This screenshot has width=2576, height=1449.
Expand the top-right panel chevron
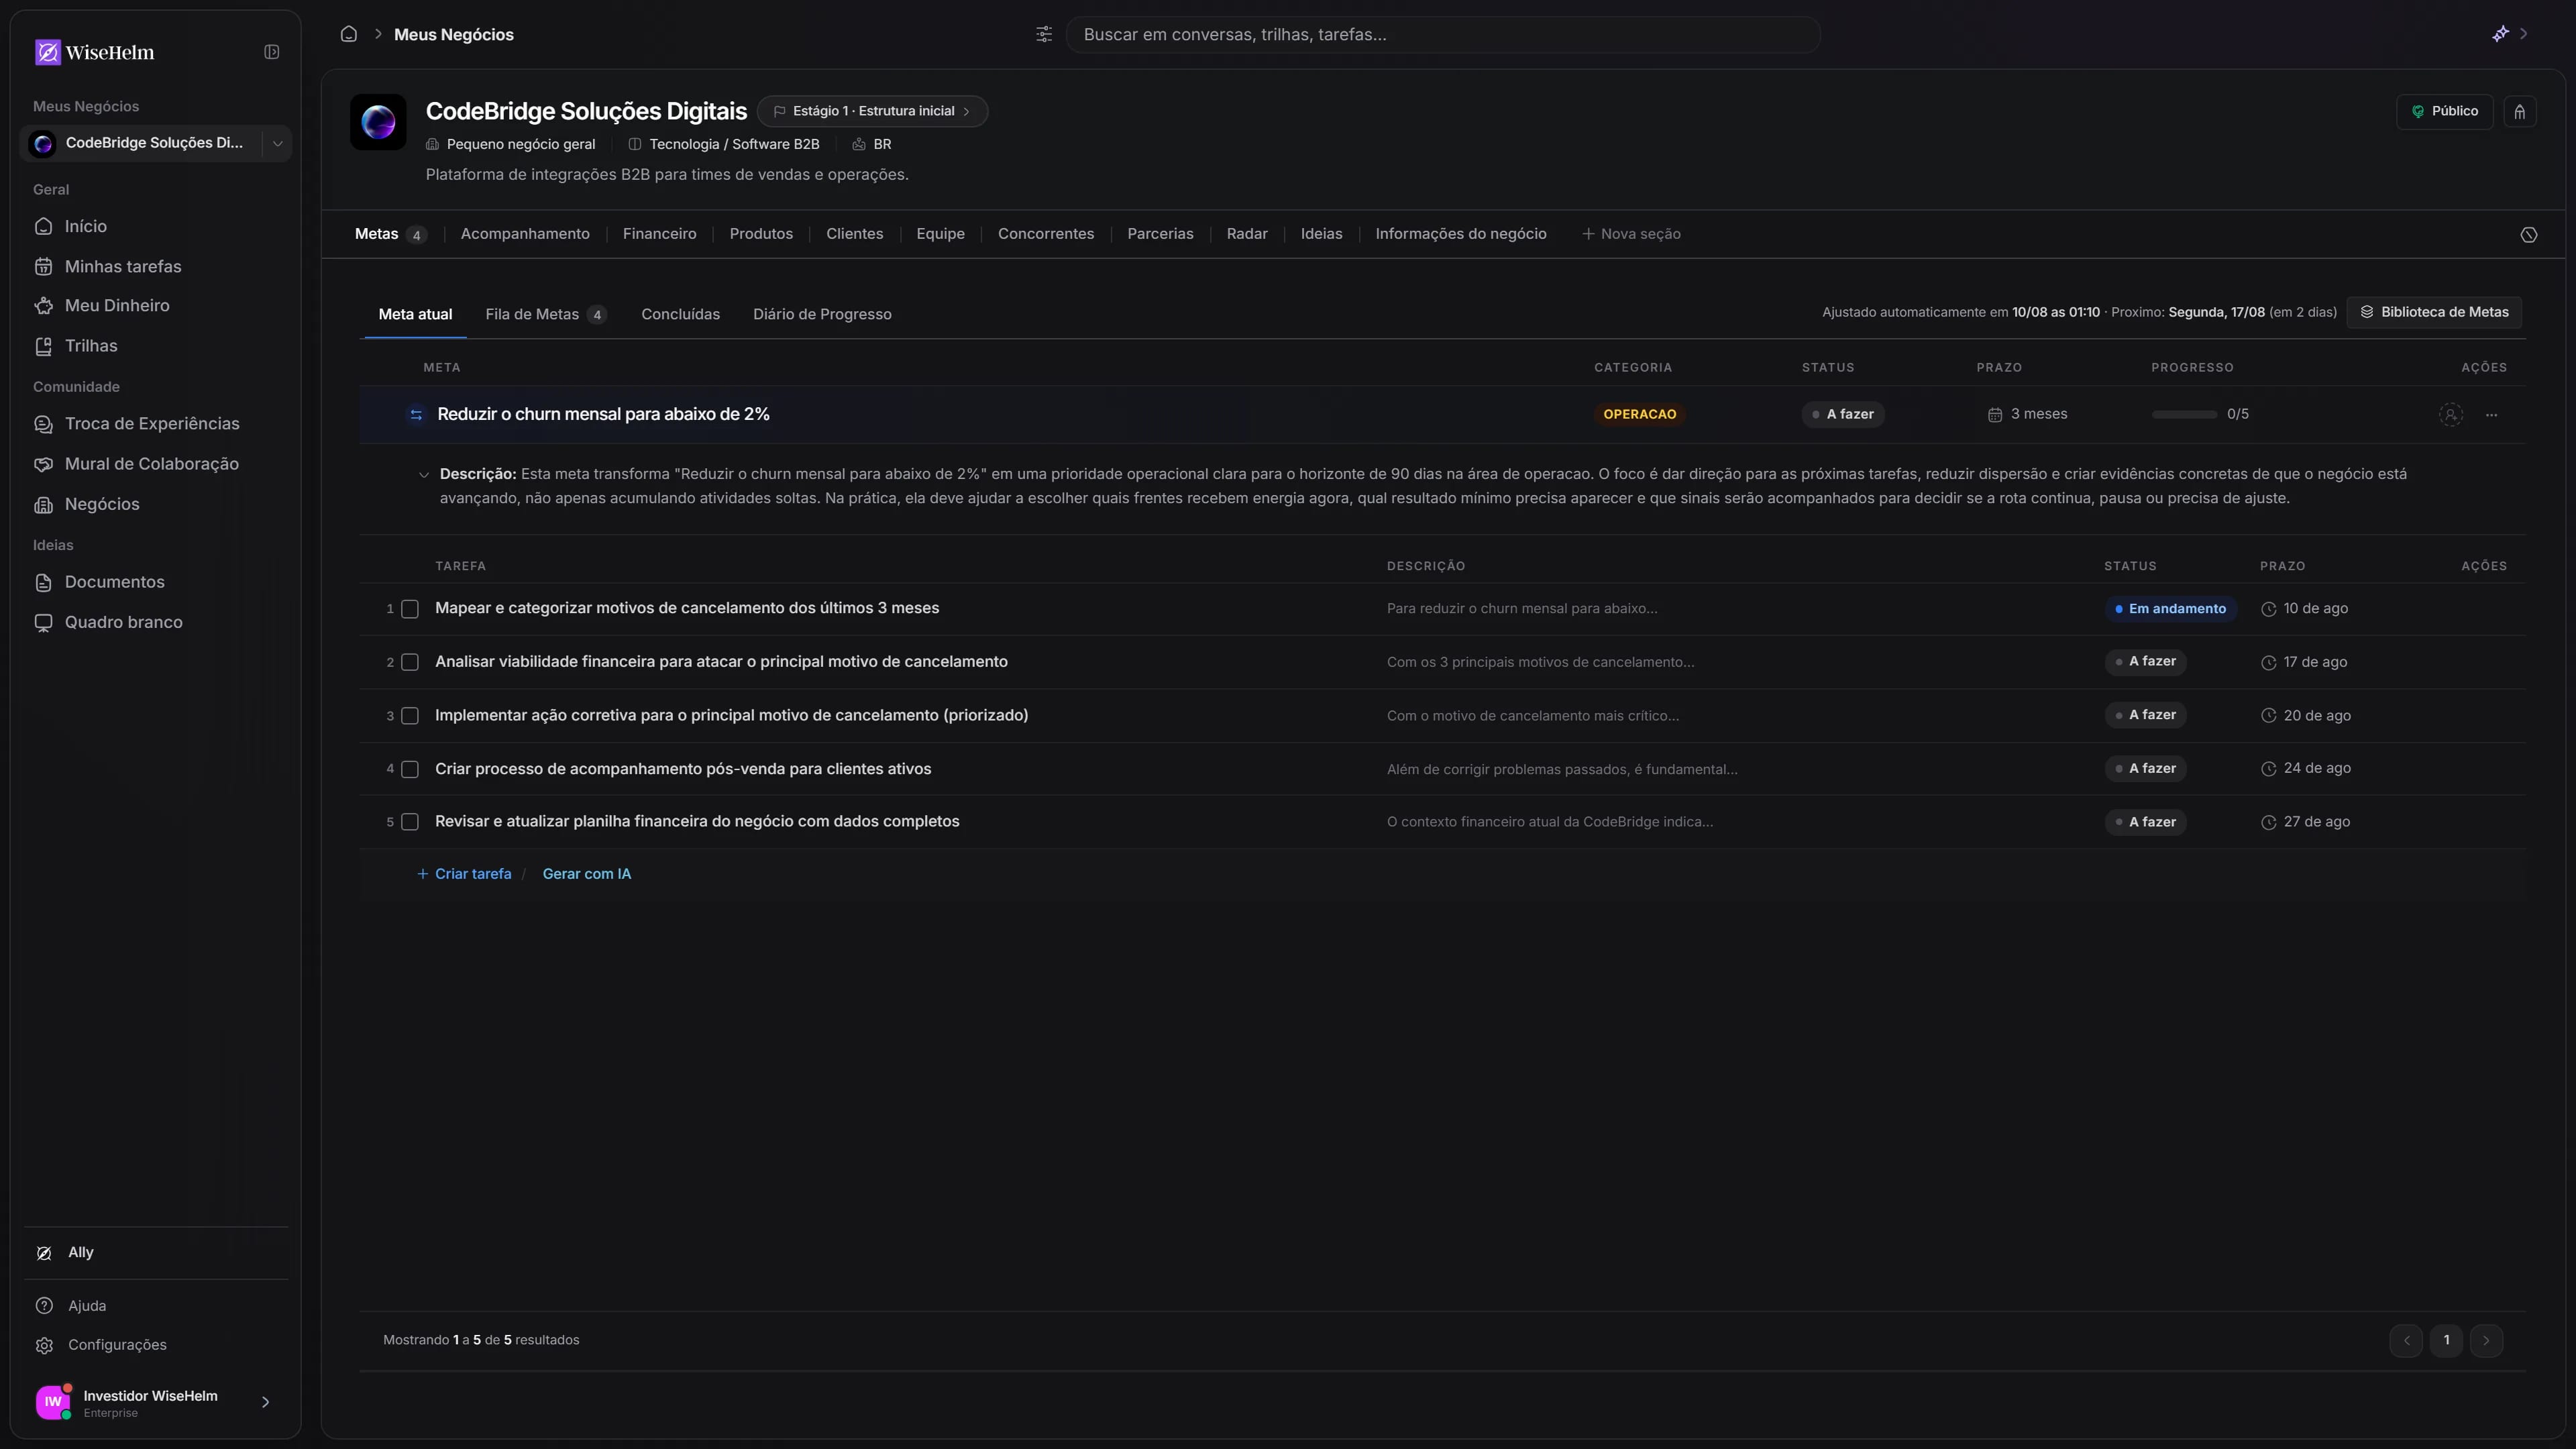pyautogui.click(x=2524, y=34)
